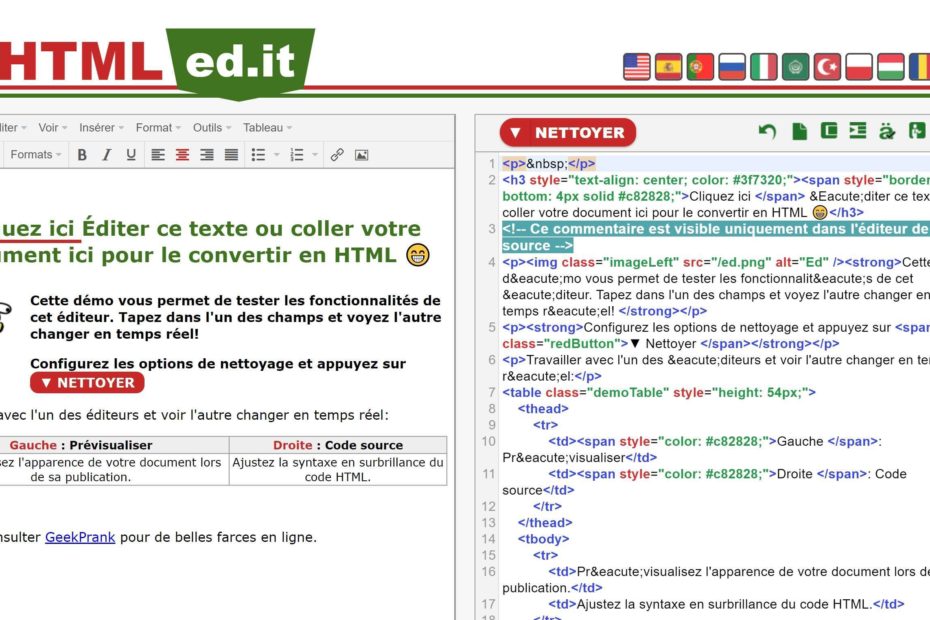The width and height of the screenshot is (930, 620).
Task: Open the Formats dropdown
Action: pyautogui.click(x=36, y=155)
